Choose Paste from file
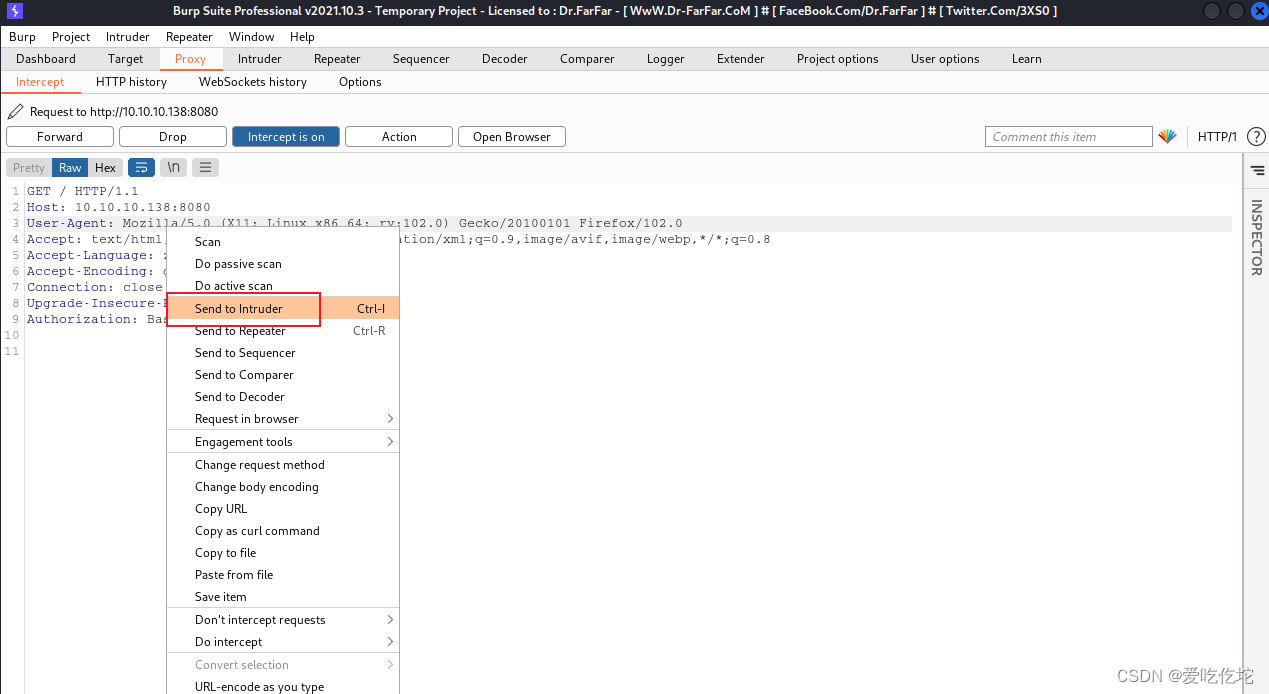This screenshot has width=1269, height=694. [283, 575]
